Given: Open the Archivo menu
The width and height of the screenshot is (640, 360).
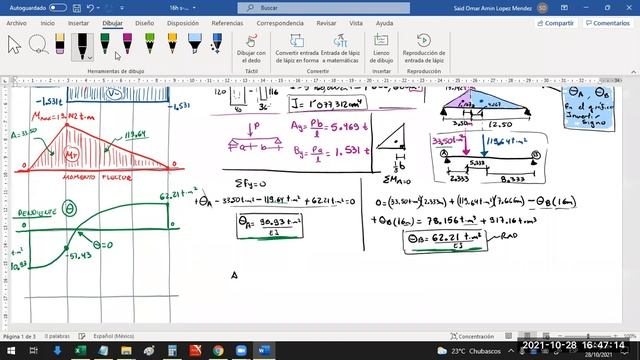Looking at the screenshot, I should coord(16,23).
